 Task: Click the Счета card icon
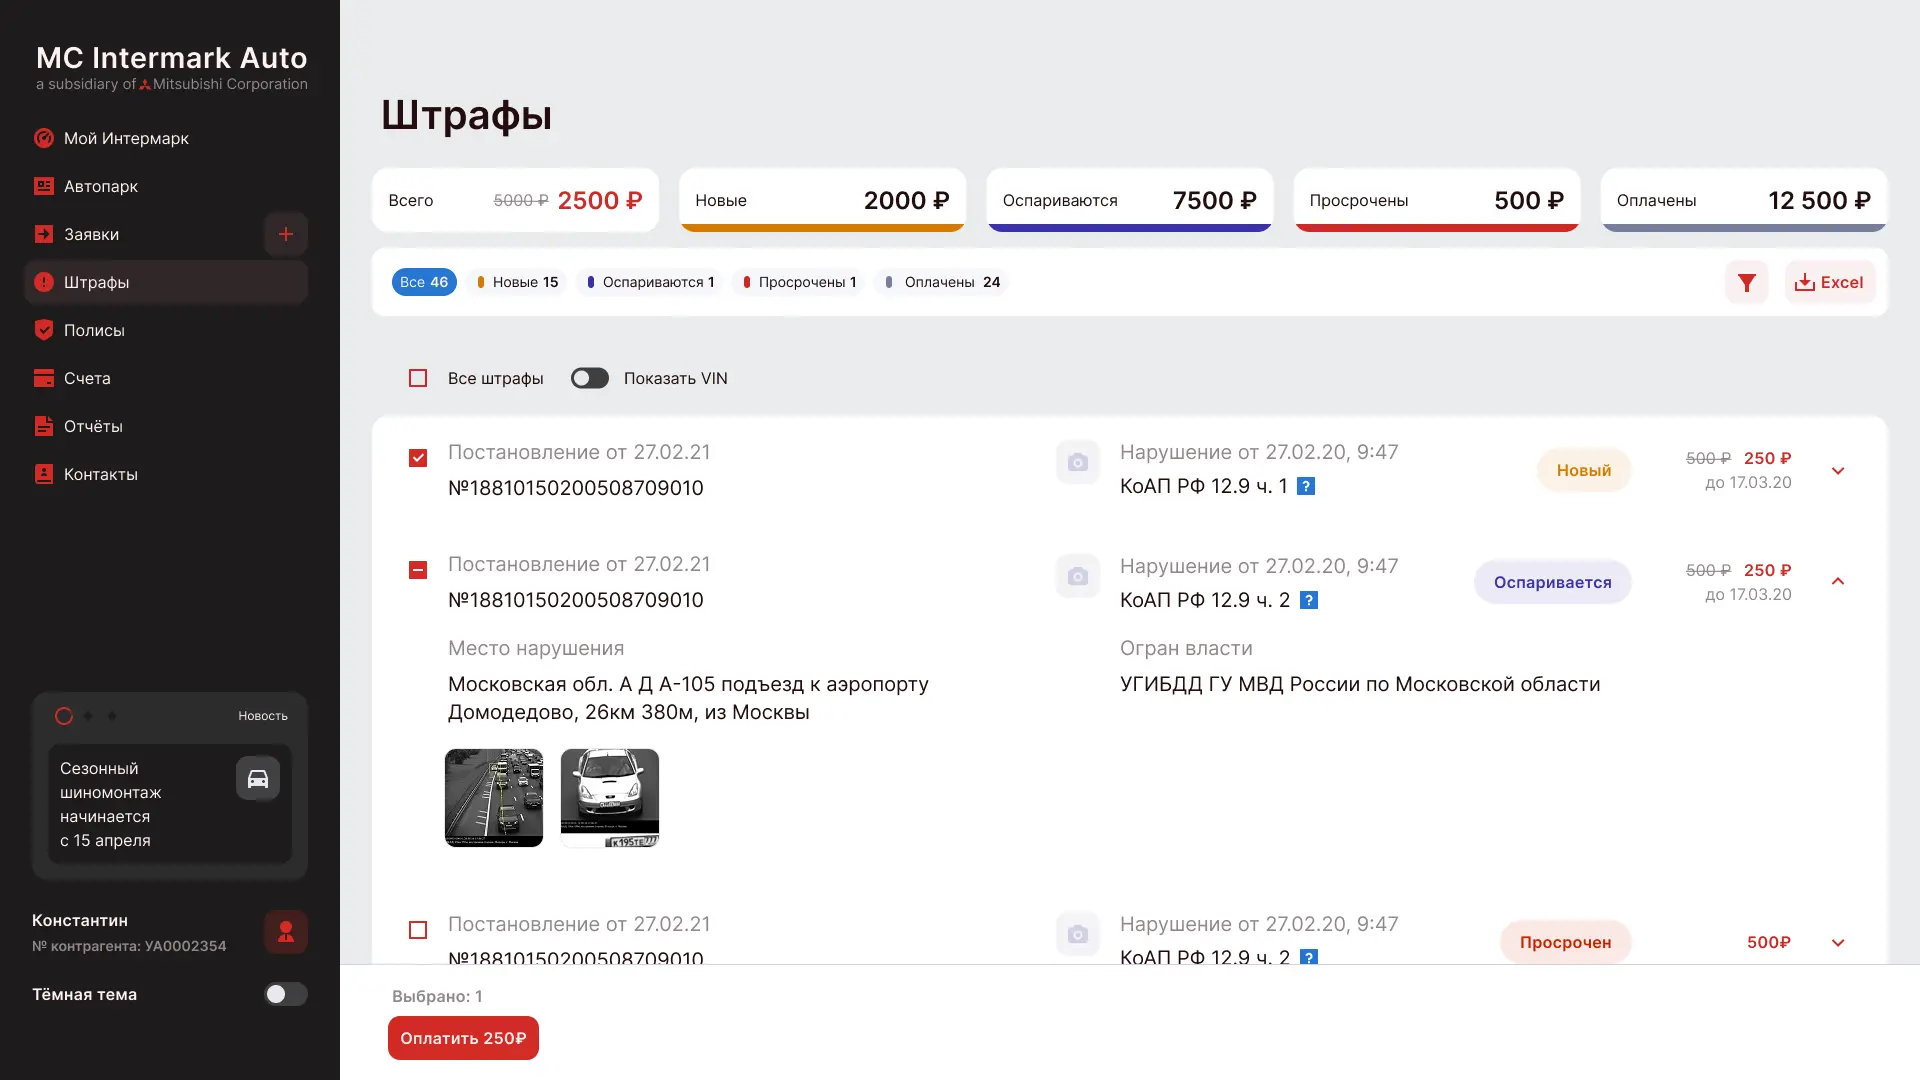[x=44, y=378]
